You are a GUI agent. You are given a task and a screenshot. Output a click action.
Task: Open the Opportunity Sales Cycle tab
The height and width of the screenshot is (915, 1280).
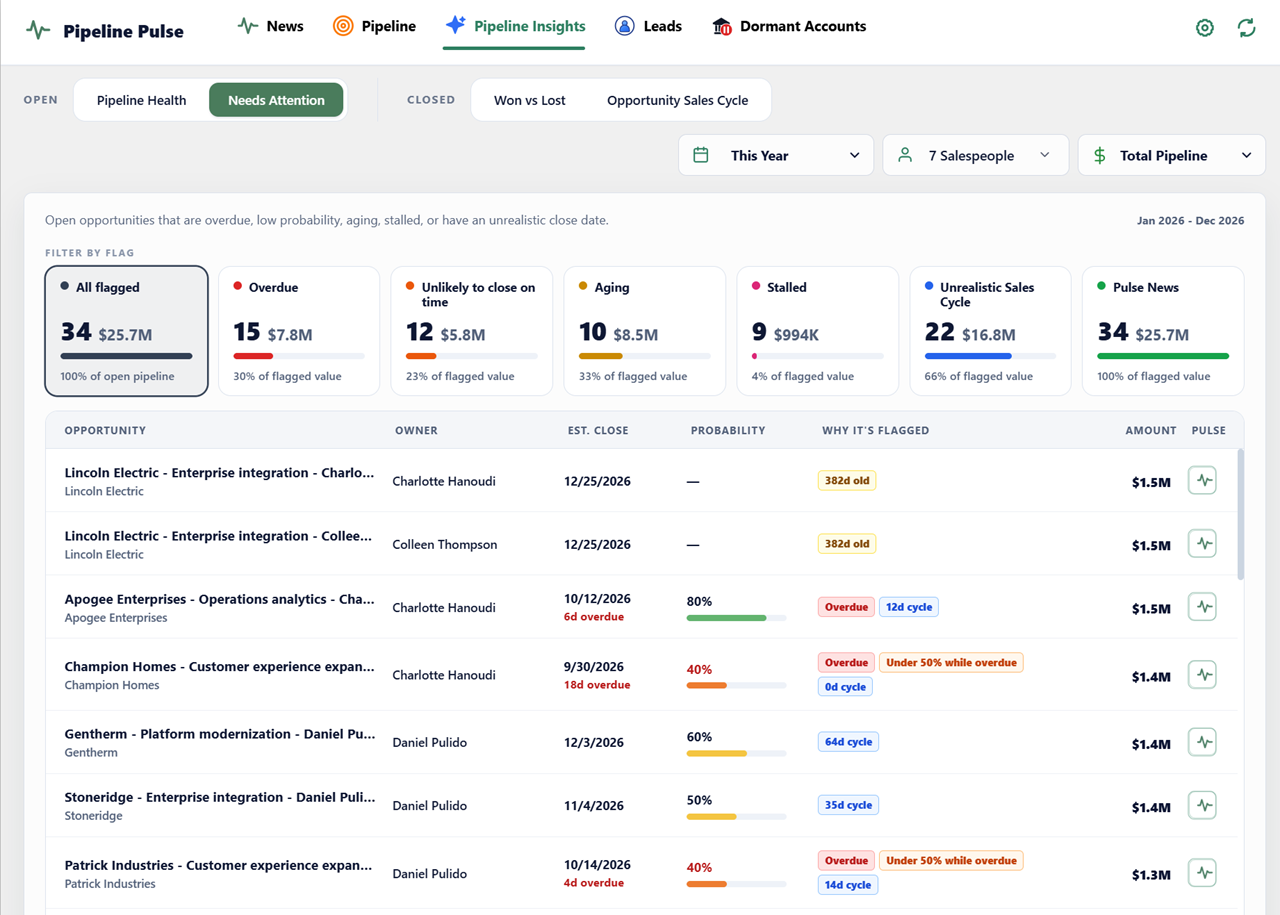(x=678, y=100)
